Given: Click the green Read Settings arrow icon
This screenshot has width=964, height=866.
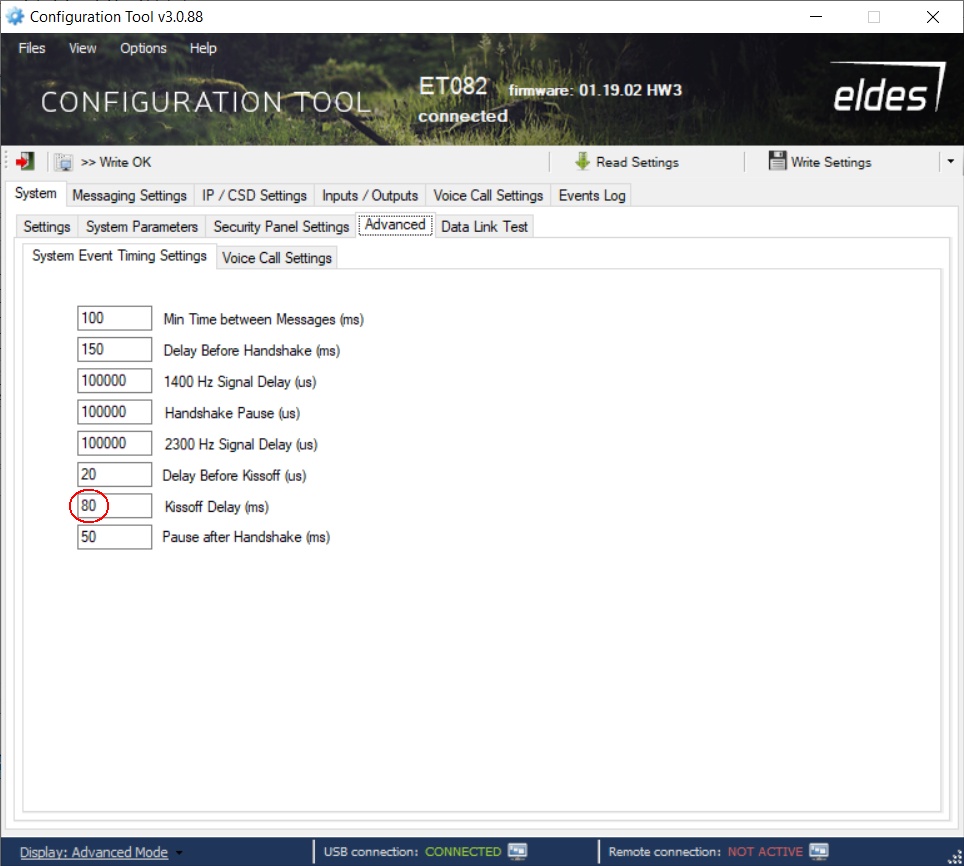Looking at the screenshot, I should tap(582, 162).
